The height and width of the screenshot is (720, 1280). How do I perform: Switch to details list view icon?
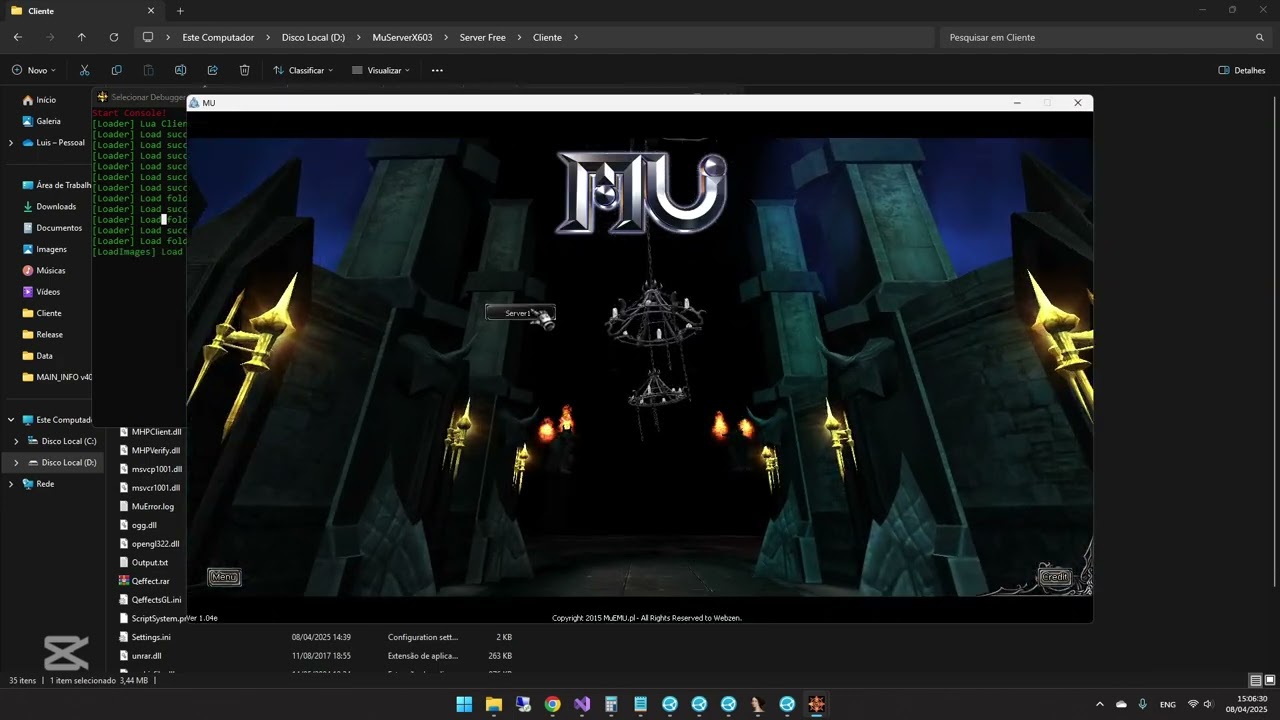click(1255, 680)
